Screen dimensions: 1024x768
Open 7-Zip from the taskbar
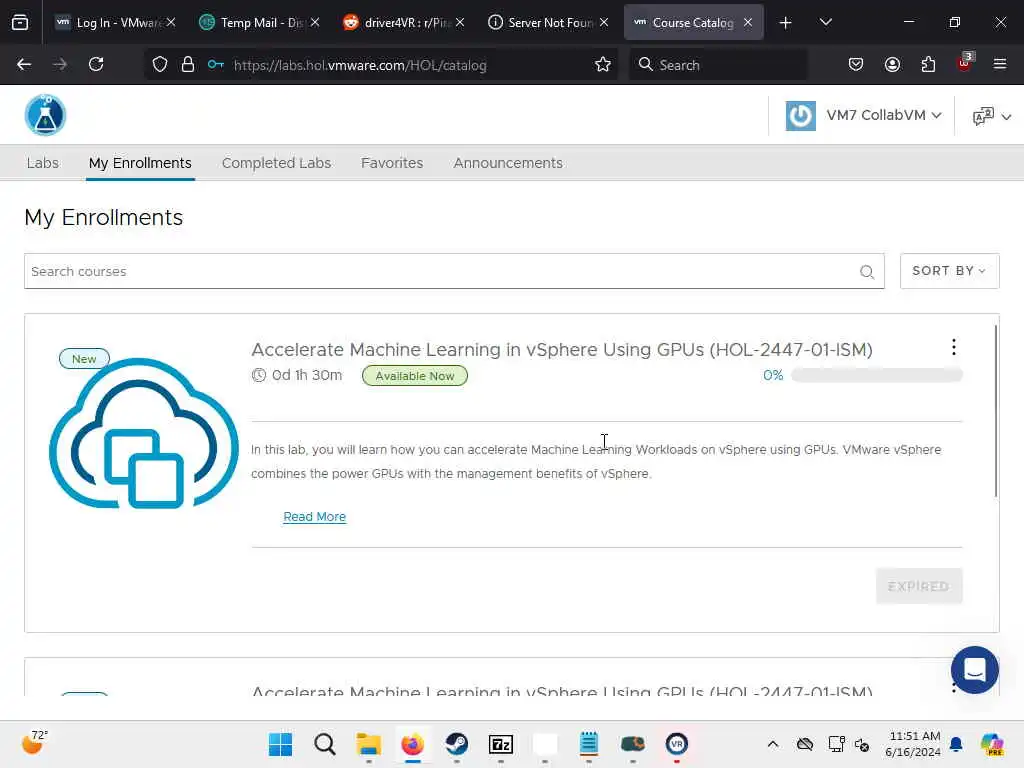(x=501, y=744)
